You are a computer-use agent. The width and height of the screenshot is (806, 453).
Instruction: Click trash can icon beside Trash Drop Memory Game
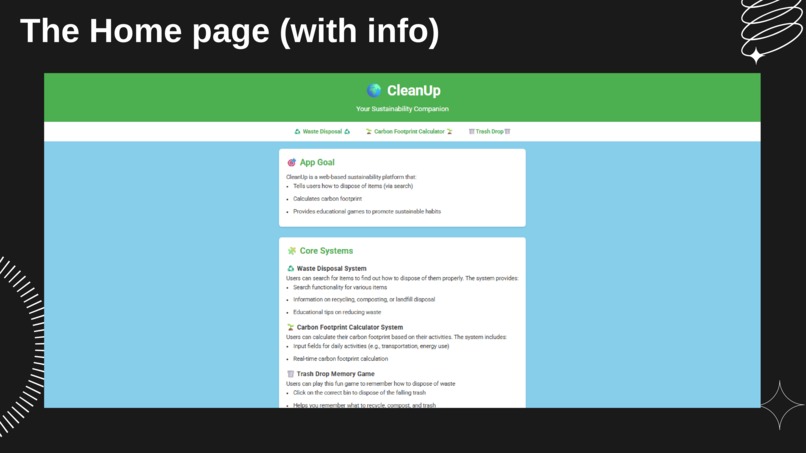(290, 374)
